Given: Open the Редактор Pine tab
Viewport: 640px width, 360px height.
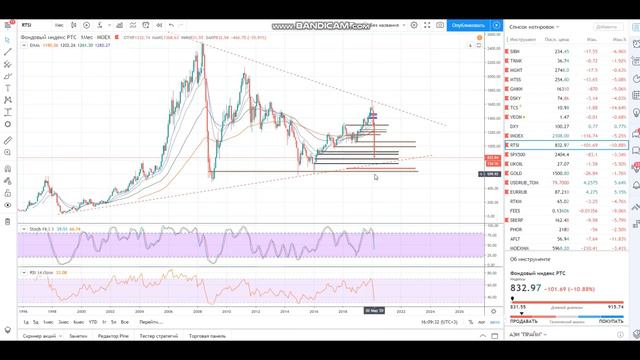Looking at the screenshot, I should (x=113, y=336).
